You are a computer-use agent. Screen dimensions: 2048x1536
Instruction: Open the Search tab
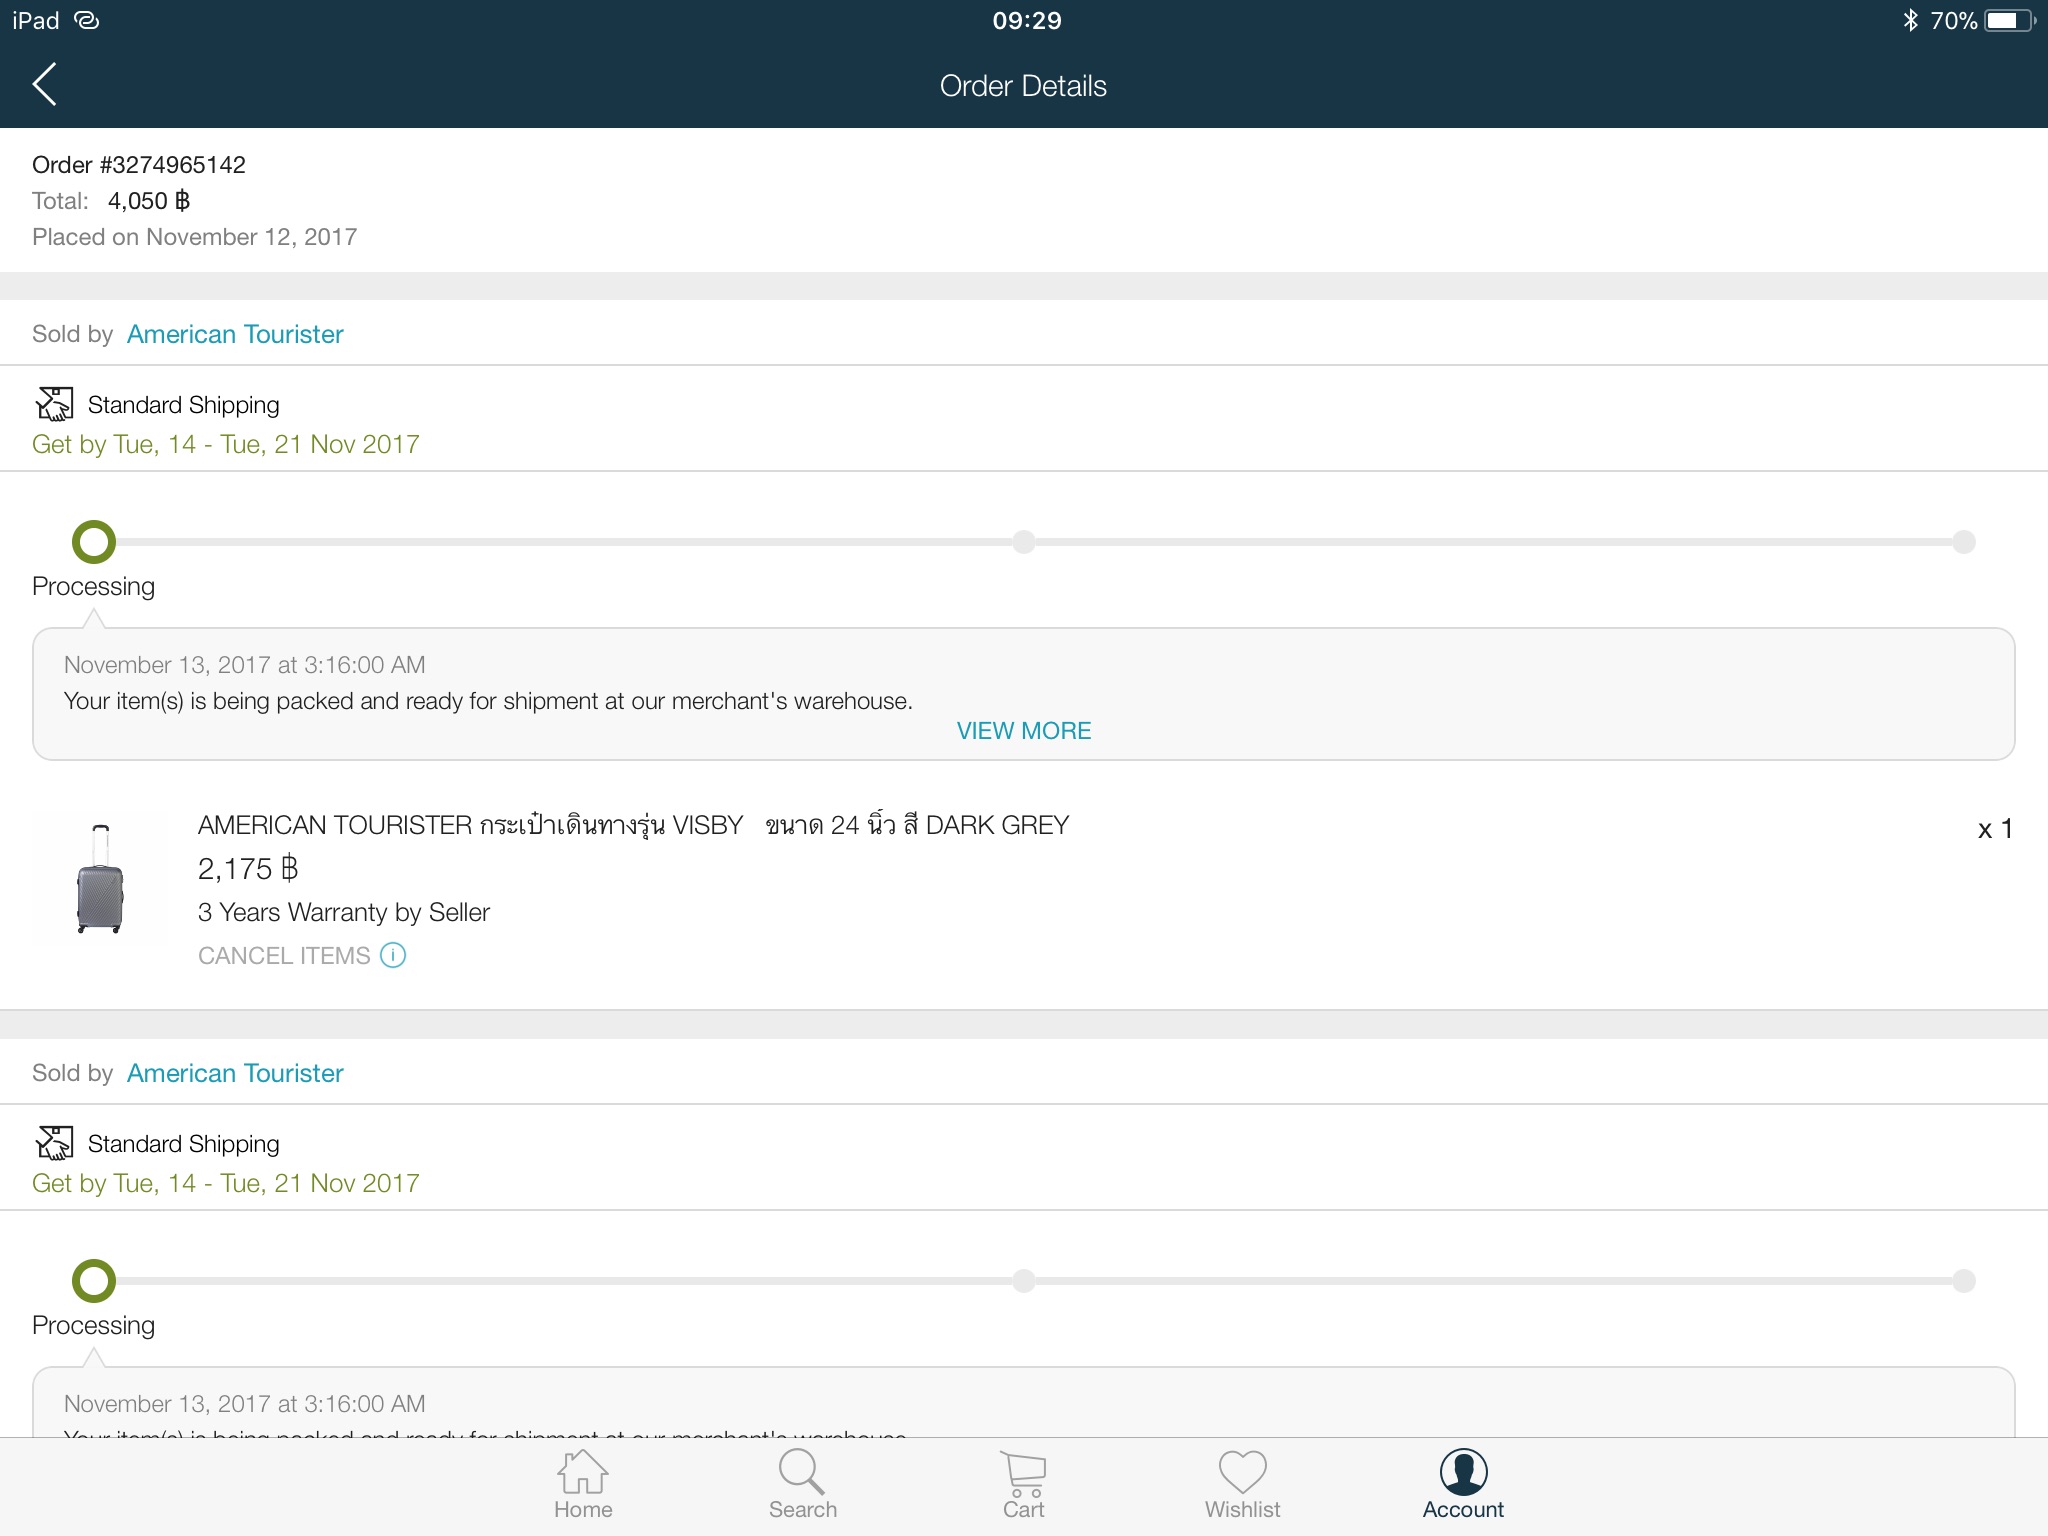coord(802,1484)
